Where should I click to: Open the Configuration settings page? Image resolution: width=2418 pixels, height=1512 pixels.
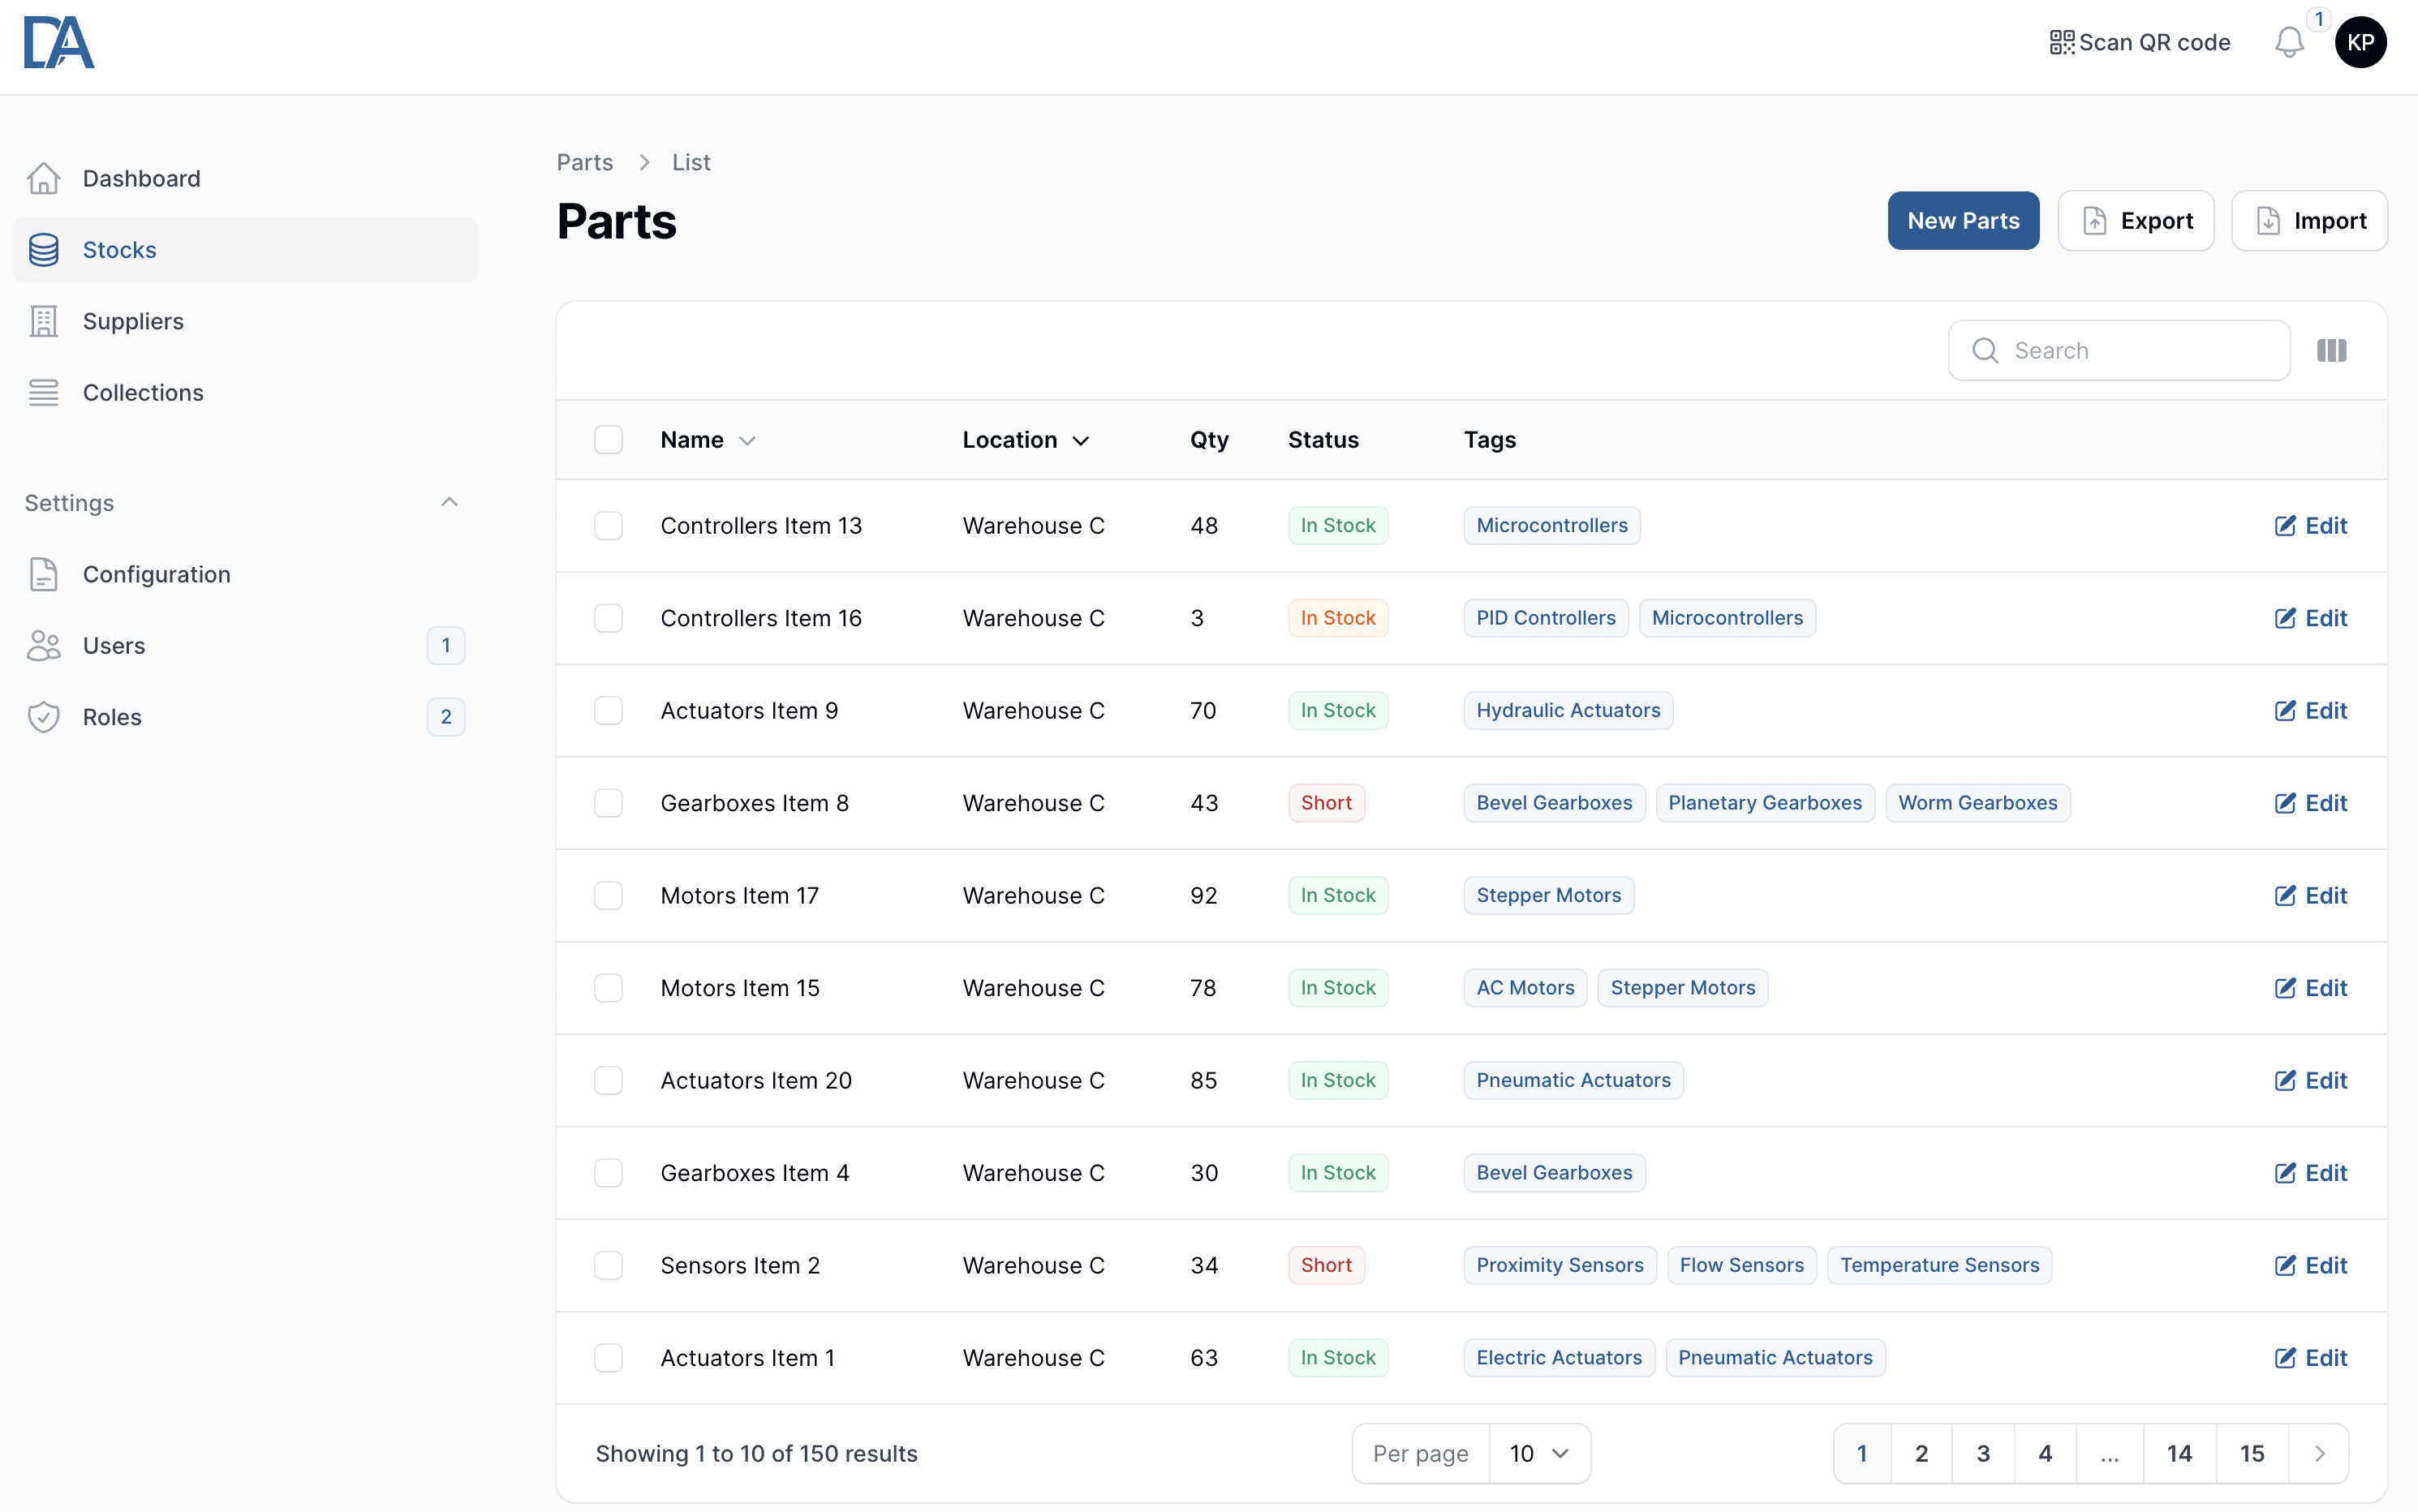156,574
